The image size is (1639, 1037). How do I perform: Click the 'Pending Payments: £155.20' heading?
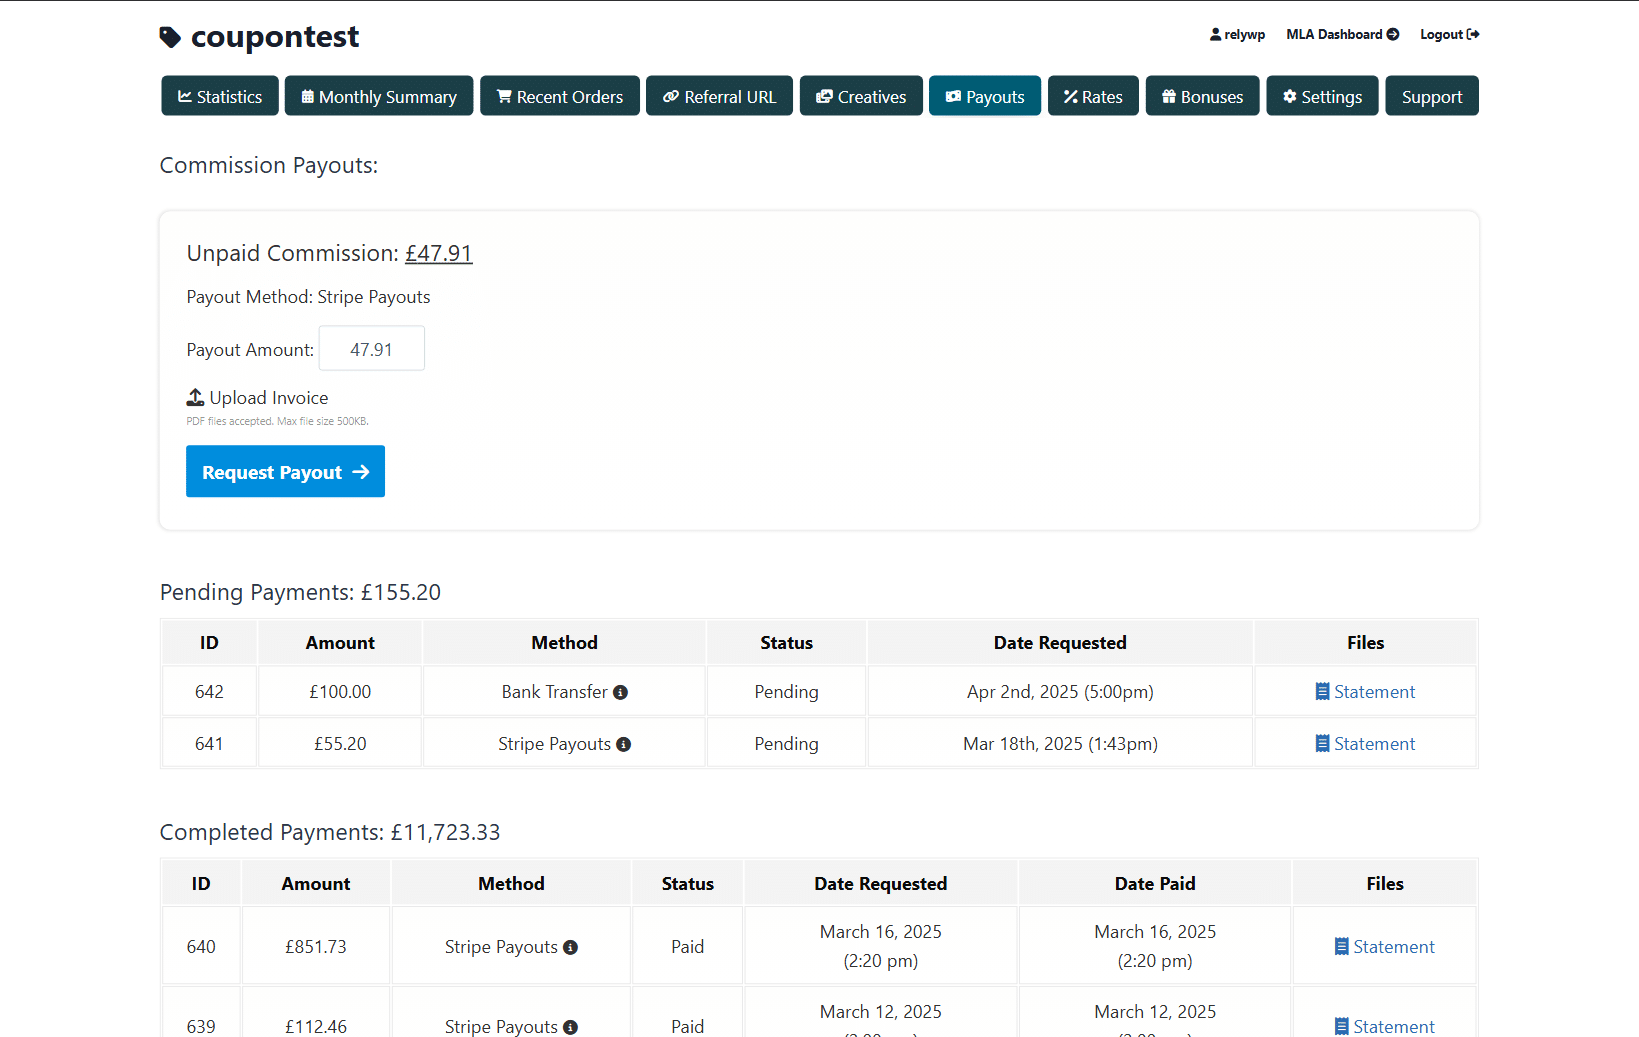[300, 592]
